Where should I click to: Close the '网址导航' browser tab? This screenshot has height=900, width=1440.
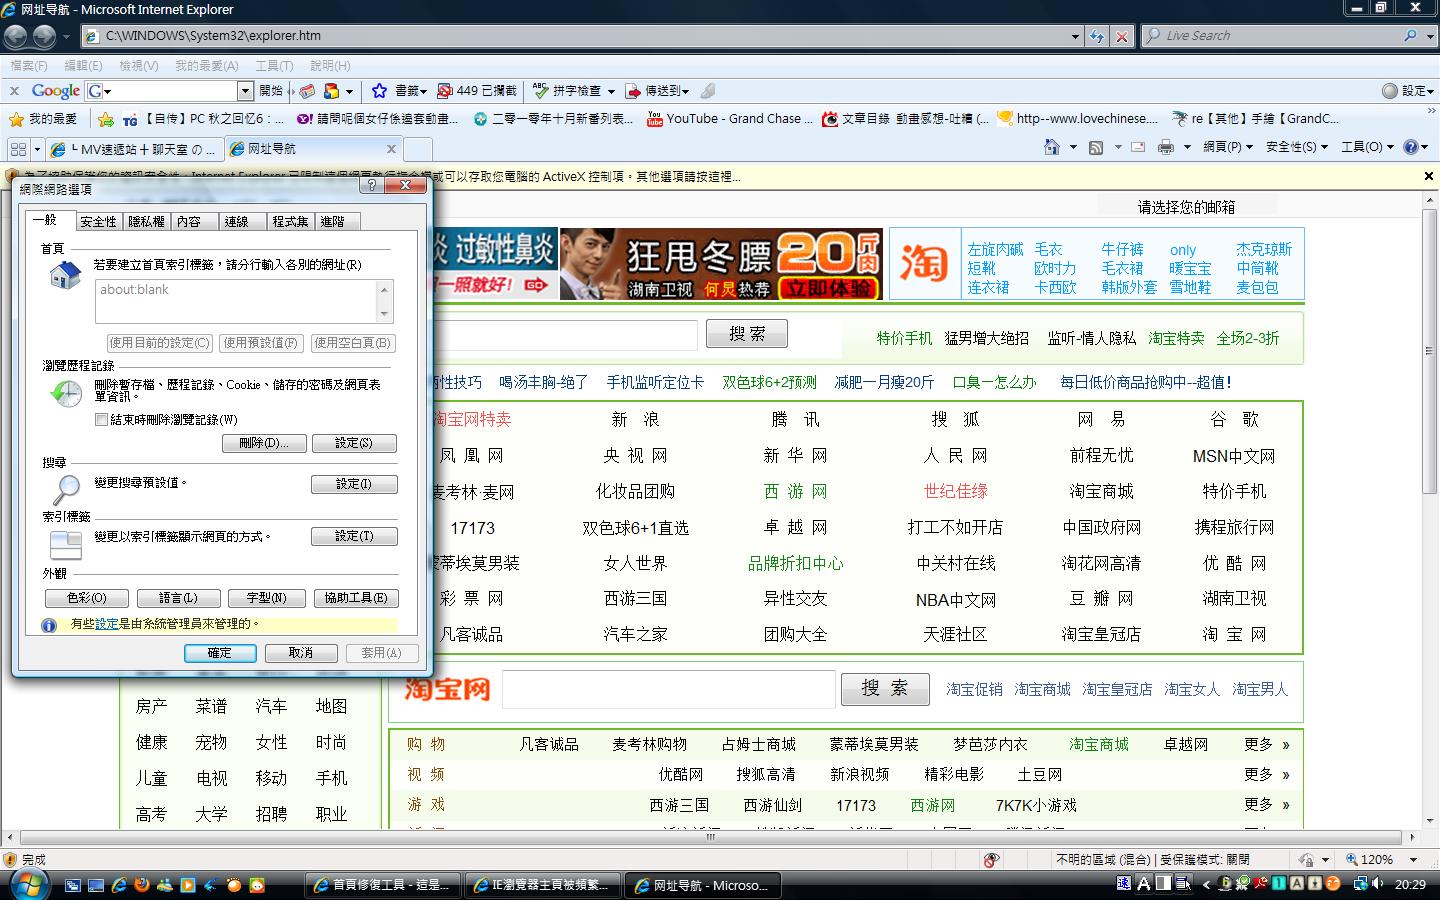(391, 149)
